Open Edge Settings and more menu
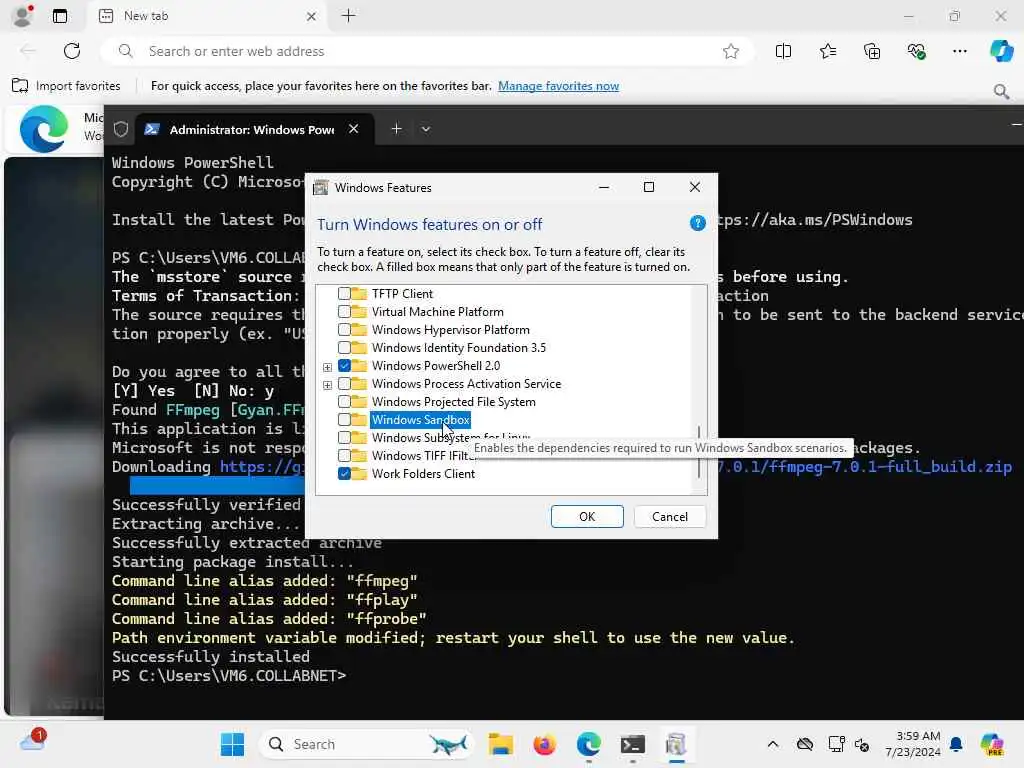Viewport: 1024px width, 768px height. [959, 51]
